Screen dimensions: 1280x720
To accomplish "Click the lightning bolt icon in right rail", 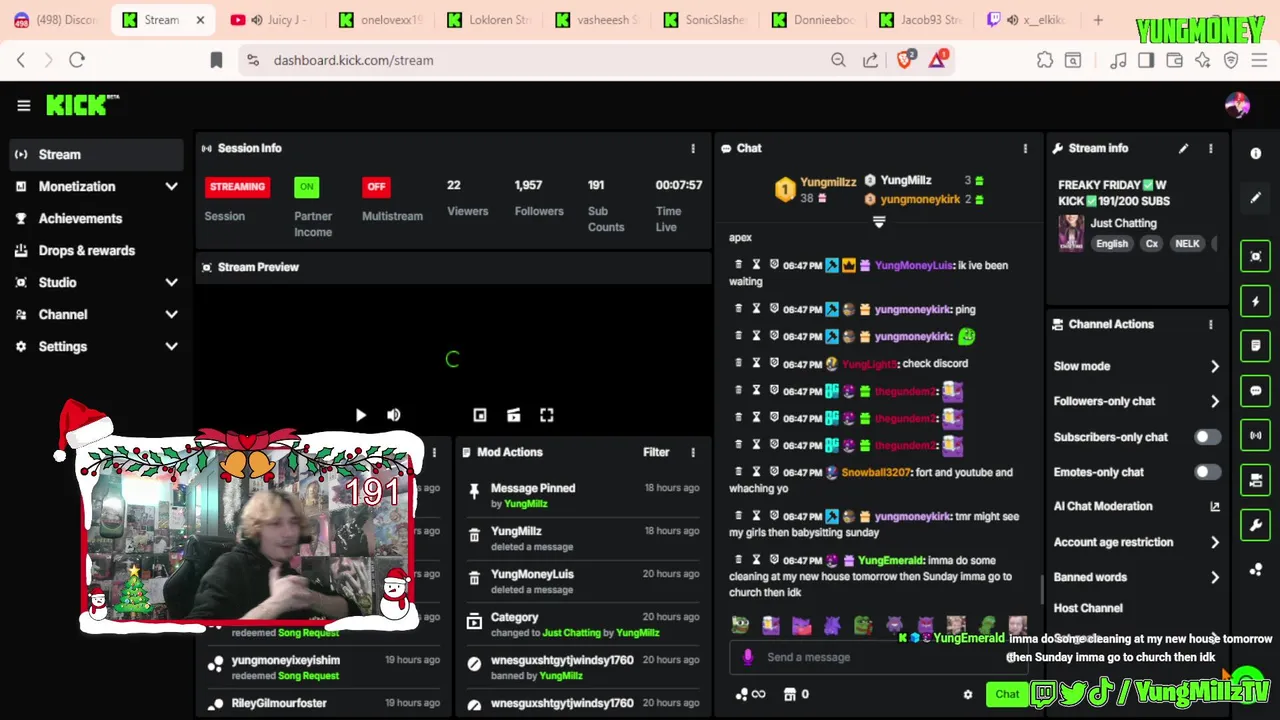I will tap(1256, 301).
